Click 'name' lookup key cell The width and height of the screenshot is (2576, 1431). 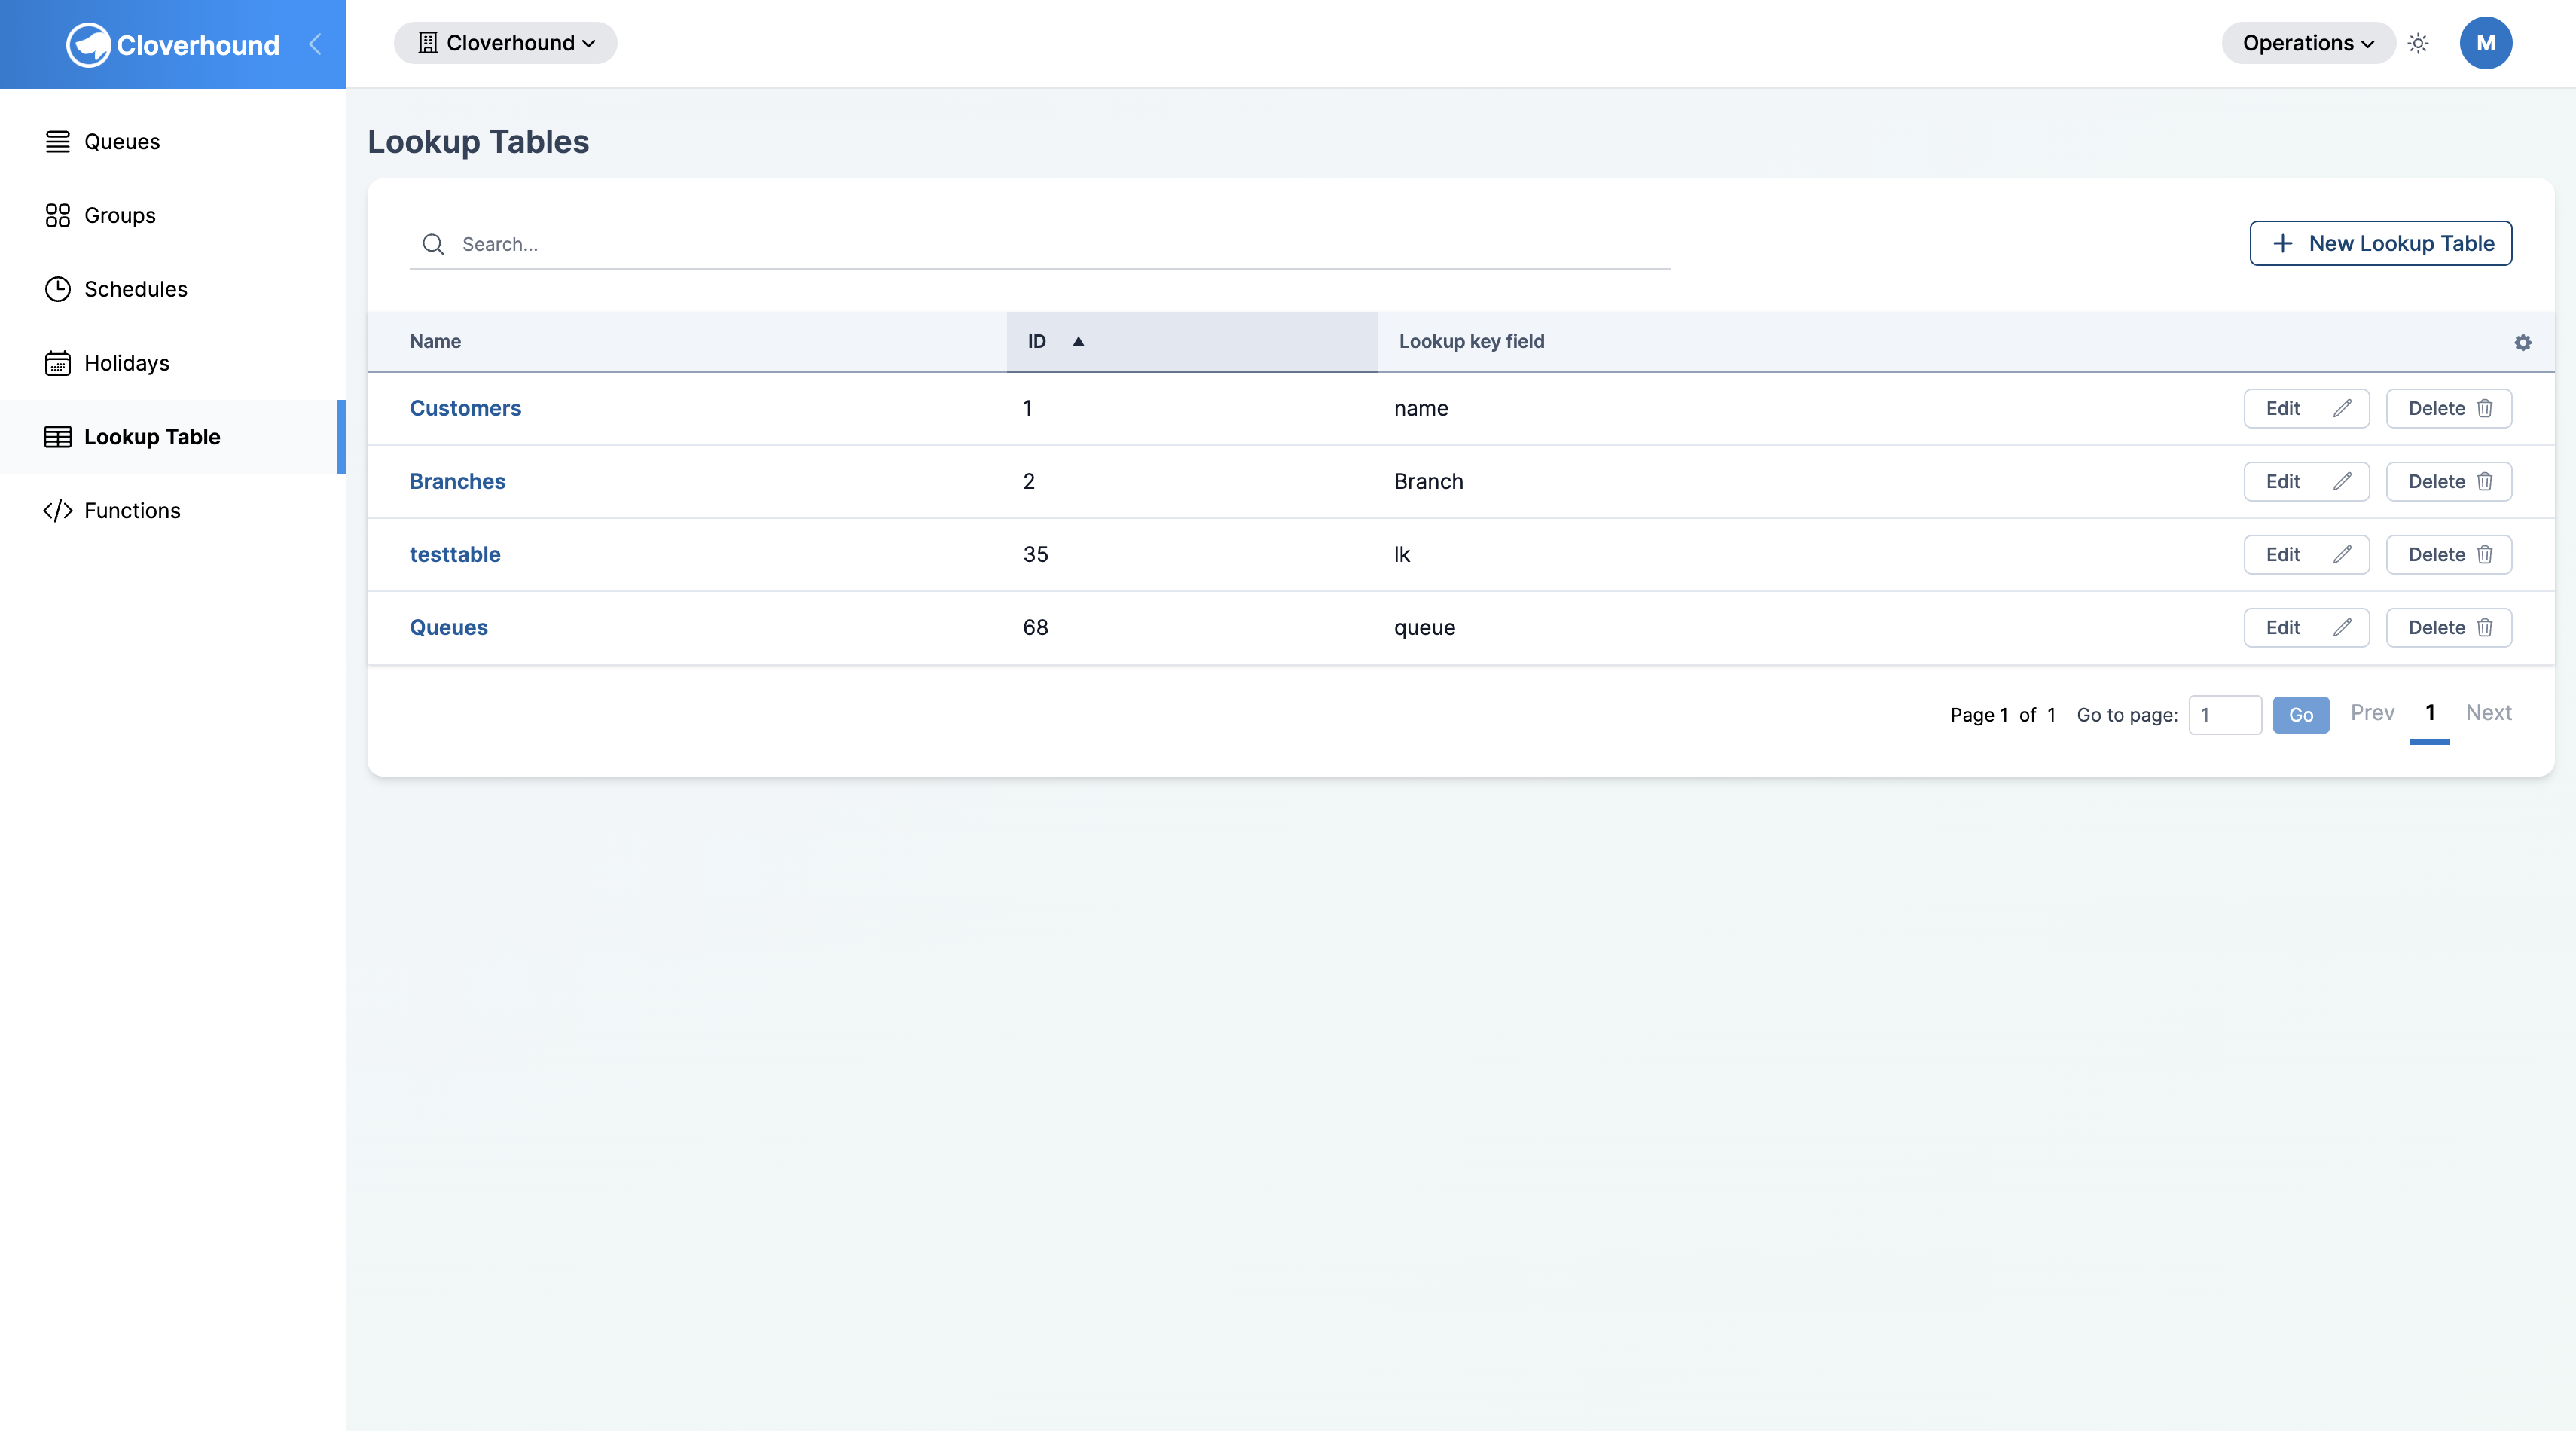[x=1420, y=408]
